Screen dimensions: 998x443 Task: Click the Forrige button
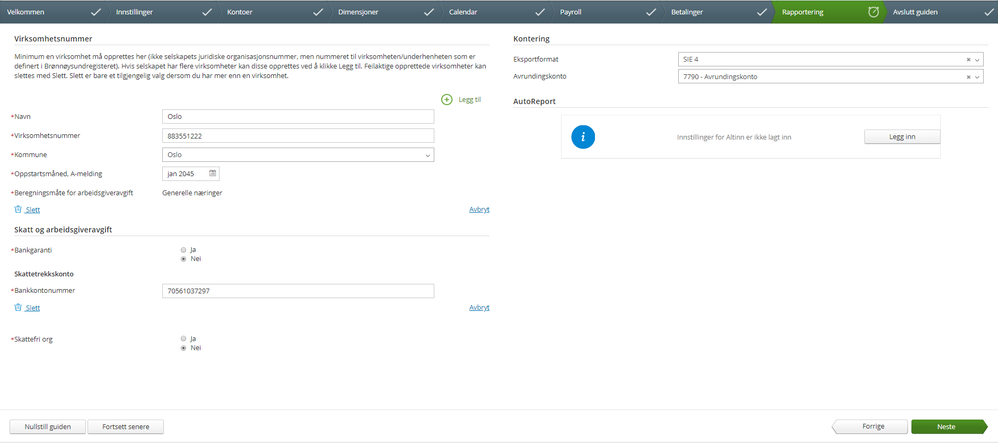click(869, 426)
